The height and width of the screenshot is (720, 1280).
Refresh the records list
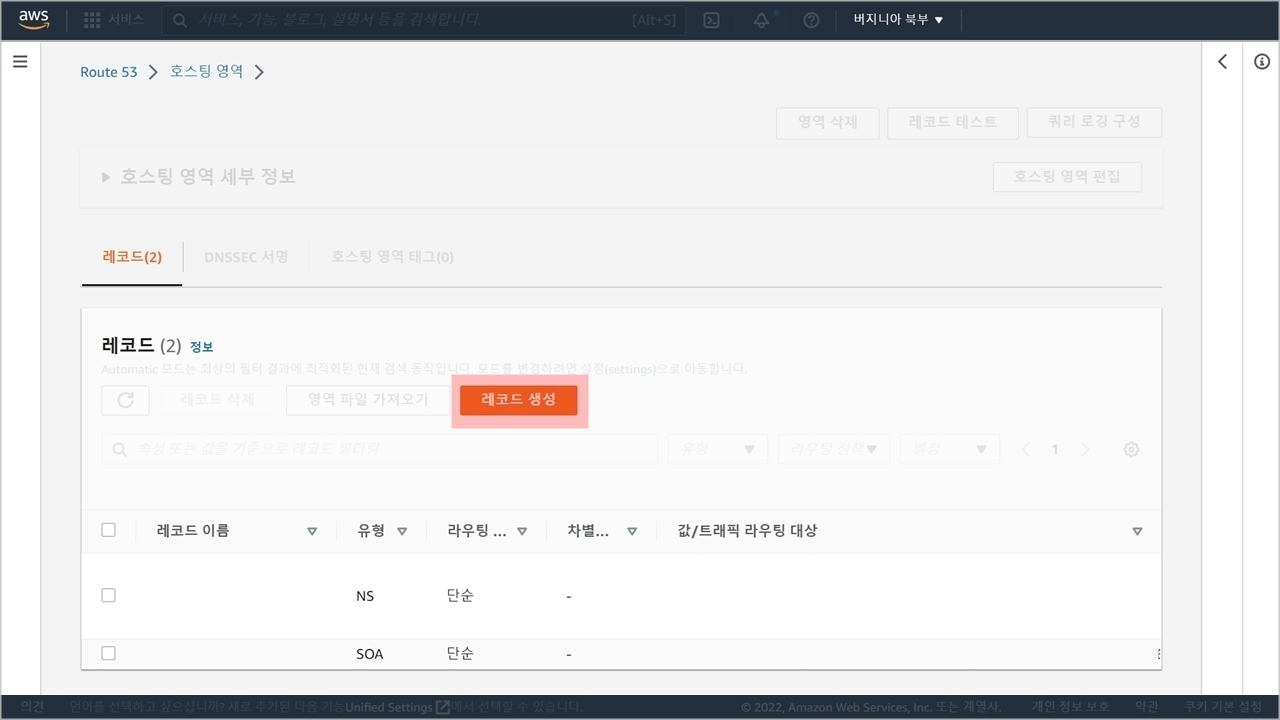pyautogui.click(x=125, y=400)
